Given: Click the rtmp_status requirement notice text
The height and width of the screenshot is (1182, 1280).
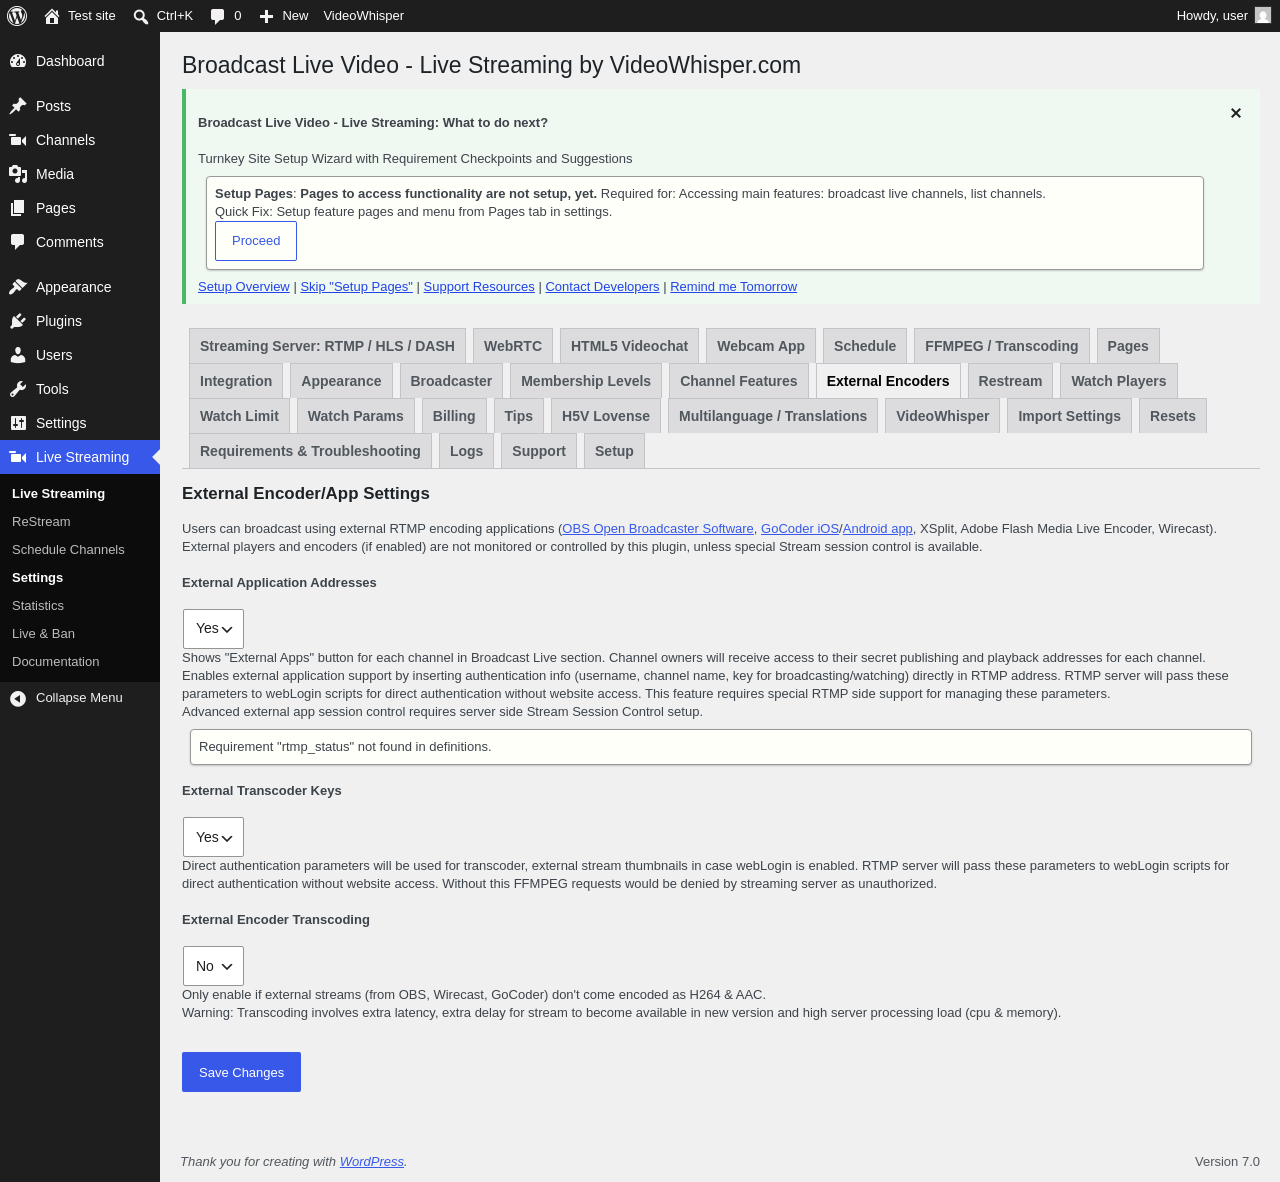Looking at the screenshot, I should pyautogui.click(x=345, y=747).
